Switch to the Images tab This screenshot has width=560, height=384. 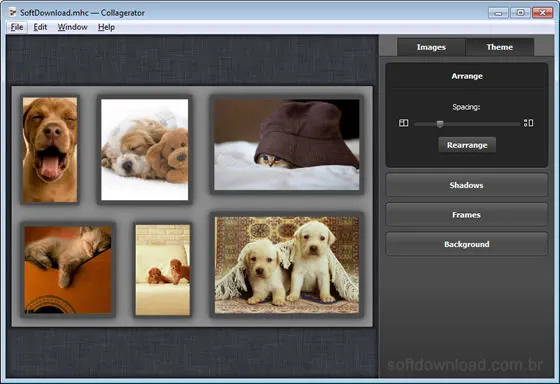[x=431, y=47]
